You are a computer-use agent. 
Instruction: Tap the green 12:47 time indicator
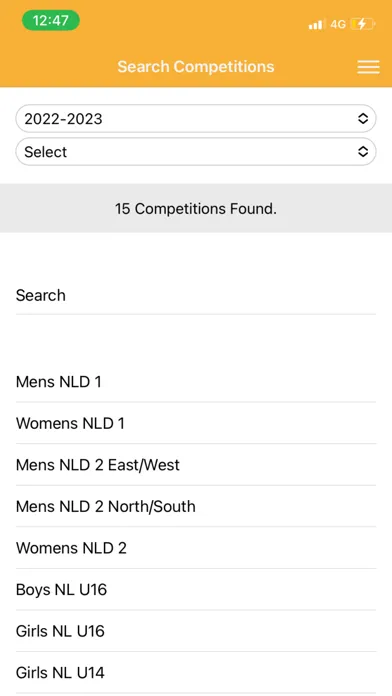tap(51, 20)
